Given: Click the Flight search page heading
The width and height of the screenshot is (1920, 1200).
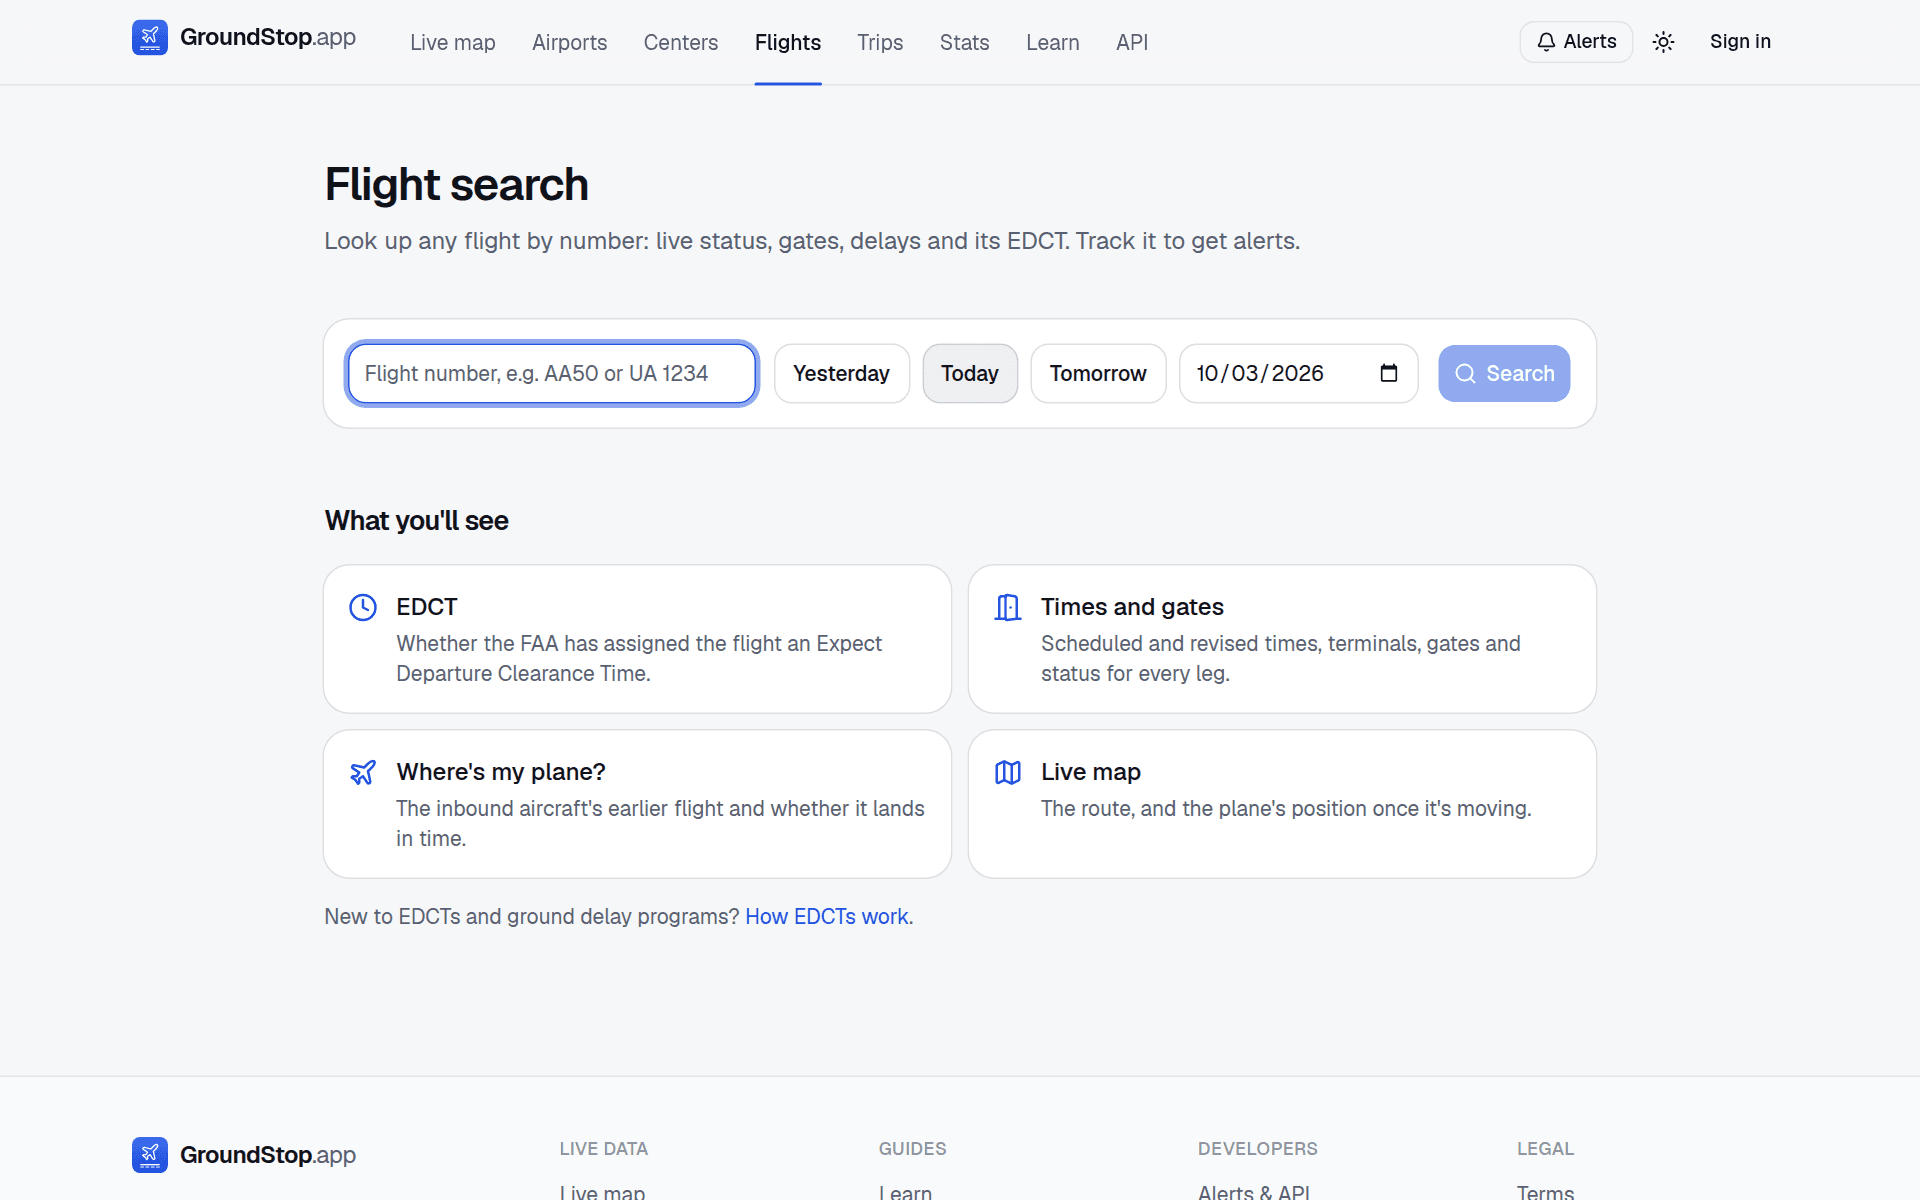Looking at the screenshot, I should coord(457,185).
